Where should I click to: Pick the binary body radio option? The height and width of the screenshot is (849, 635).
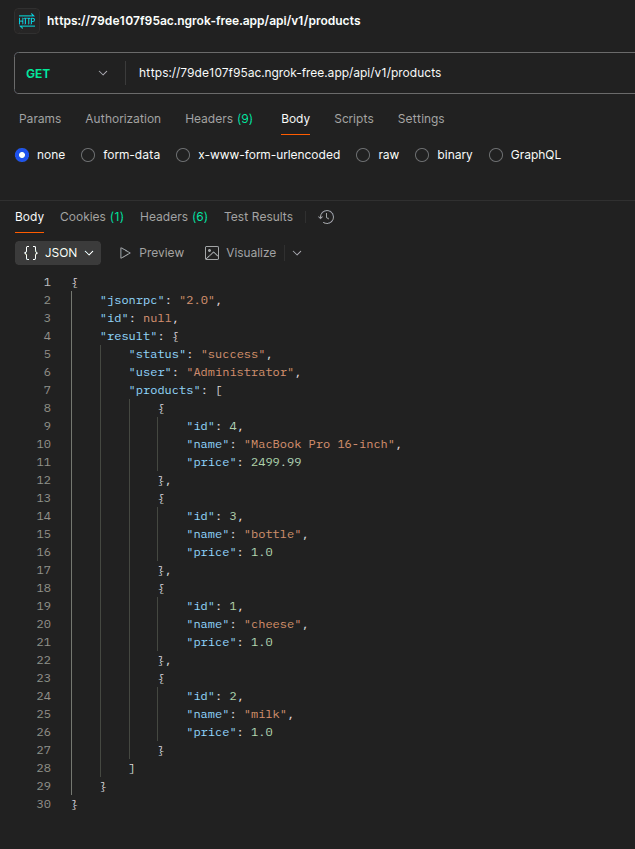coord(422,155)
